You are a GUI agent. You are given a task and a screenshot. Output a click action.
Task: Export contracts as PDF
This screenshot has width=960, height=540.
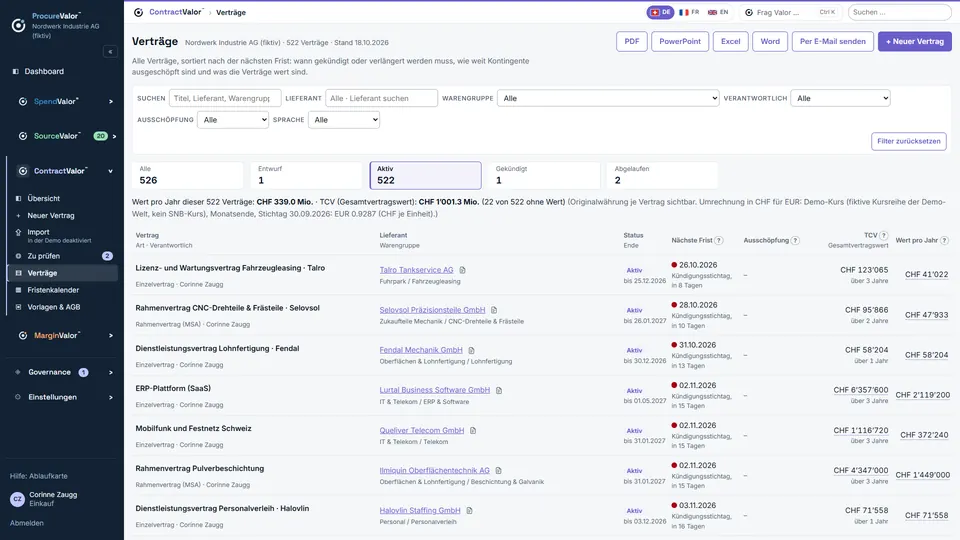(632, 42)
